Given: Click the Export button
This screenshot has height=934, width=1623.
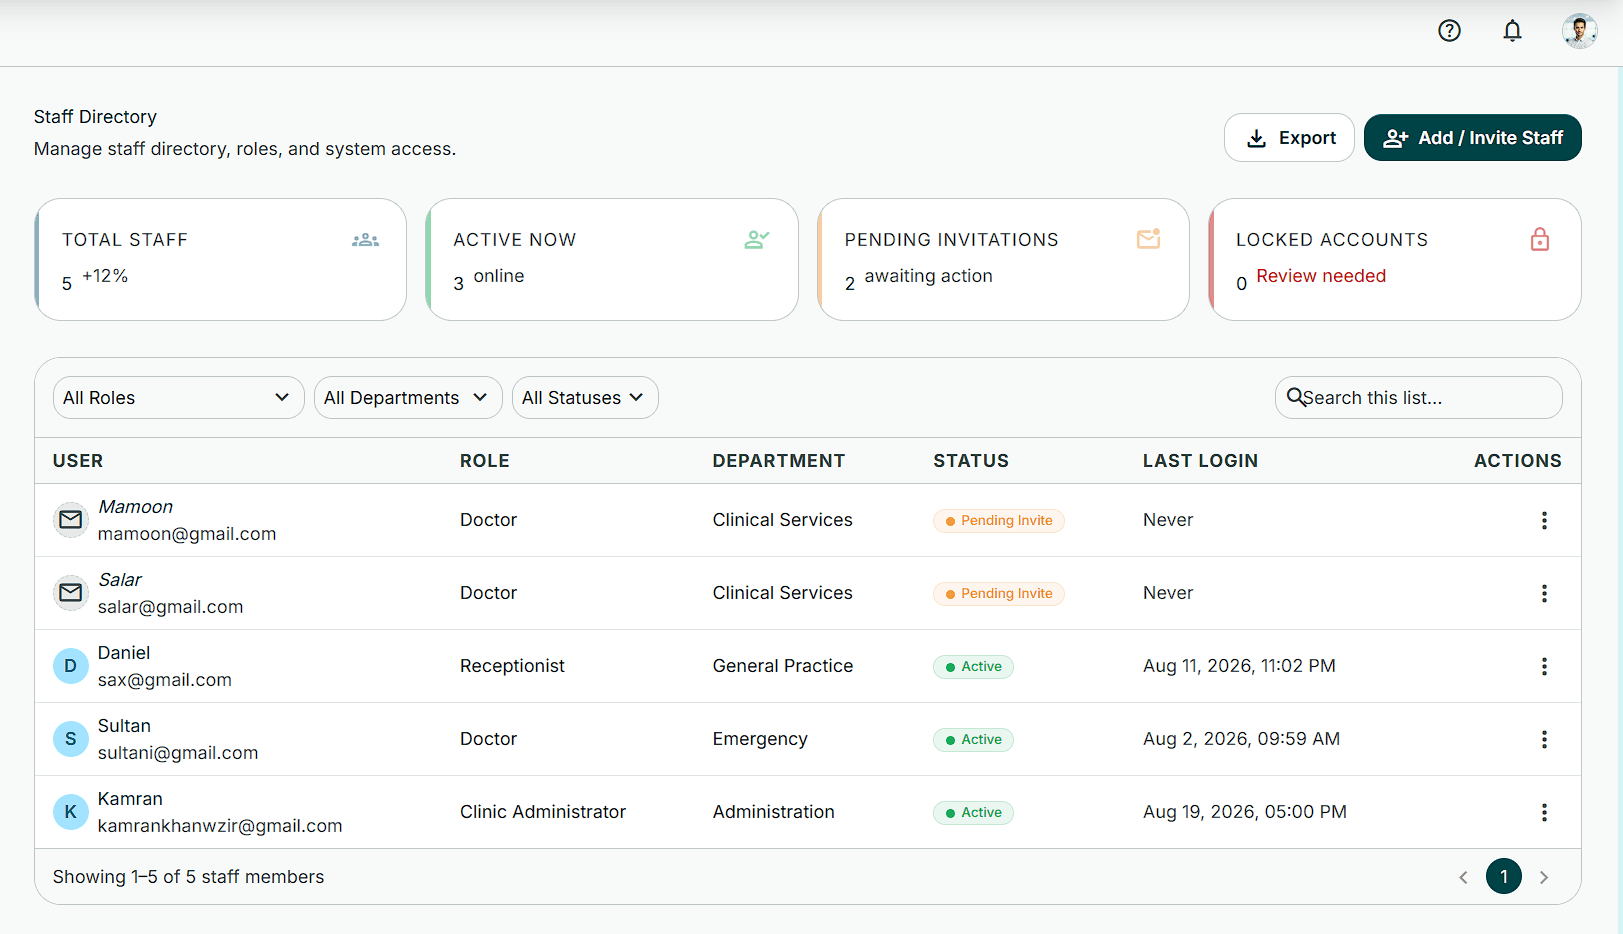Looking at the screenshot, I should click(x=1289, y=138).
